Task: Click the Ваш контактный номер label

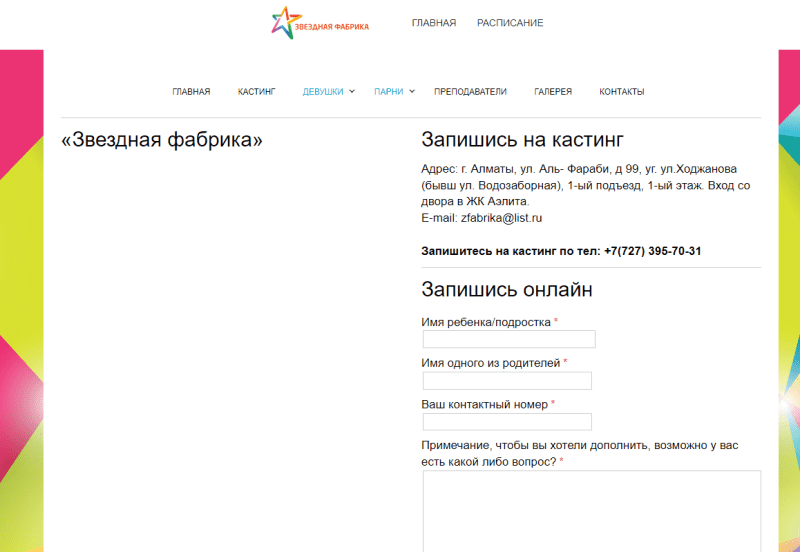Action: [x=484, y=405]
